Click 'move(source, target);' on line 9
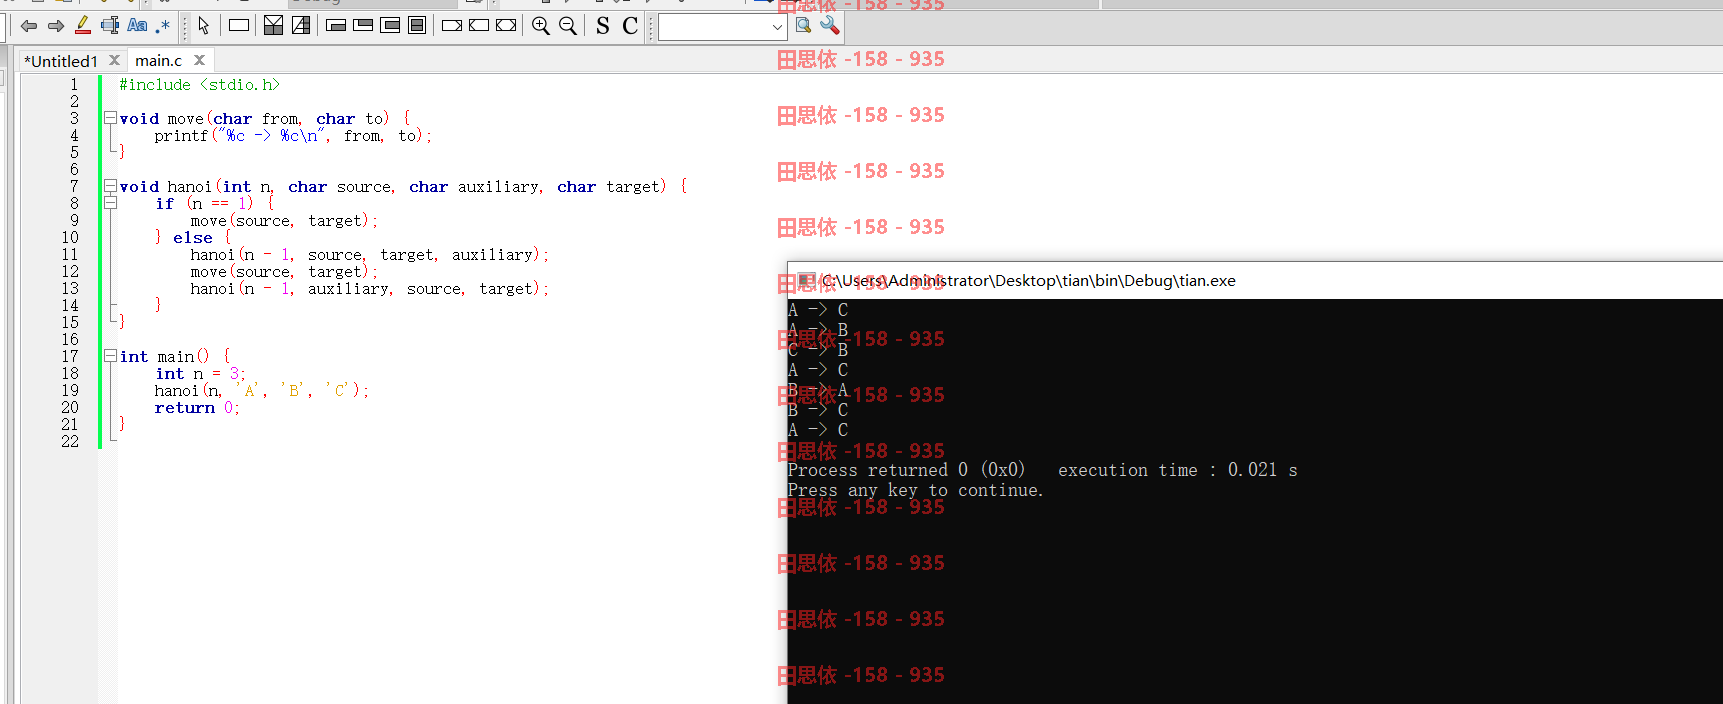Screen dimensions: 1723x704 pyautogui.click(x=284, y=221)
